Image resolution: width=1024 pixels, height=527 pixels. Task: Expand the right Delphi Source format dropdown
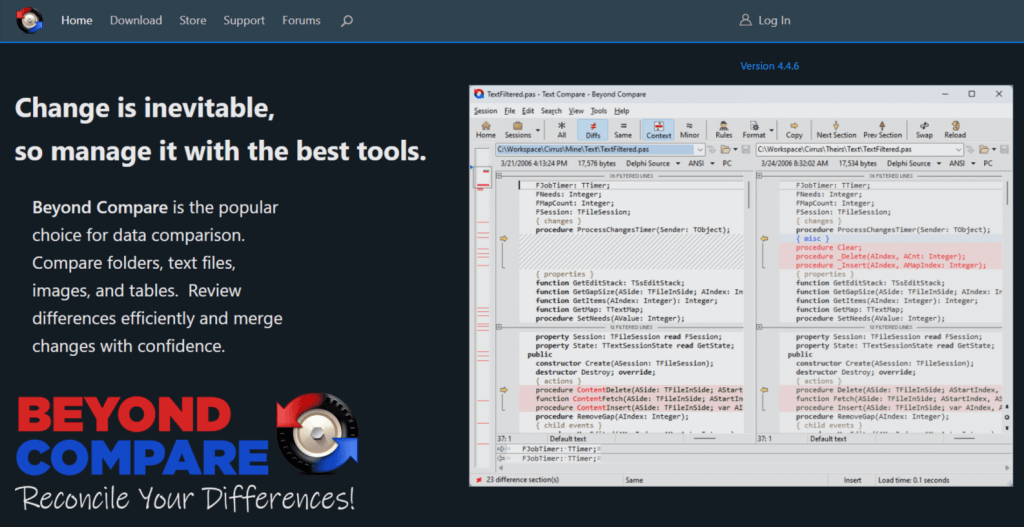click(x=937, y=163)
